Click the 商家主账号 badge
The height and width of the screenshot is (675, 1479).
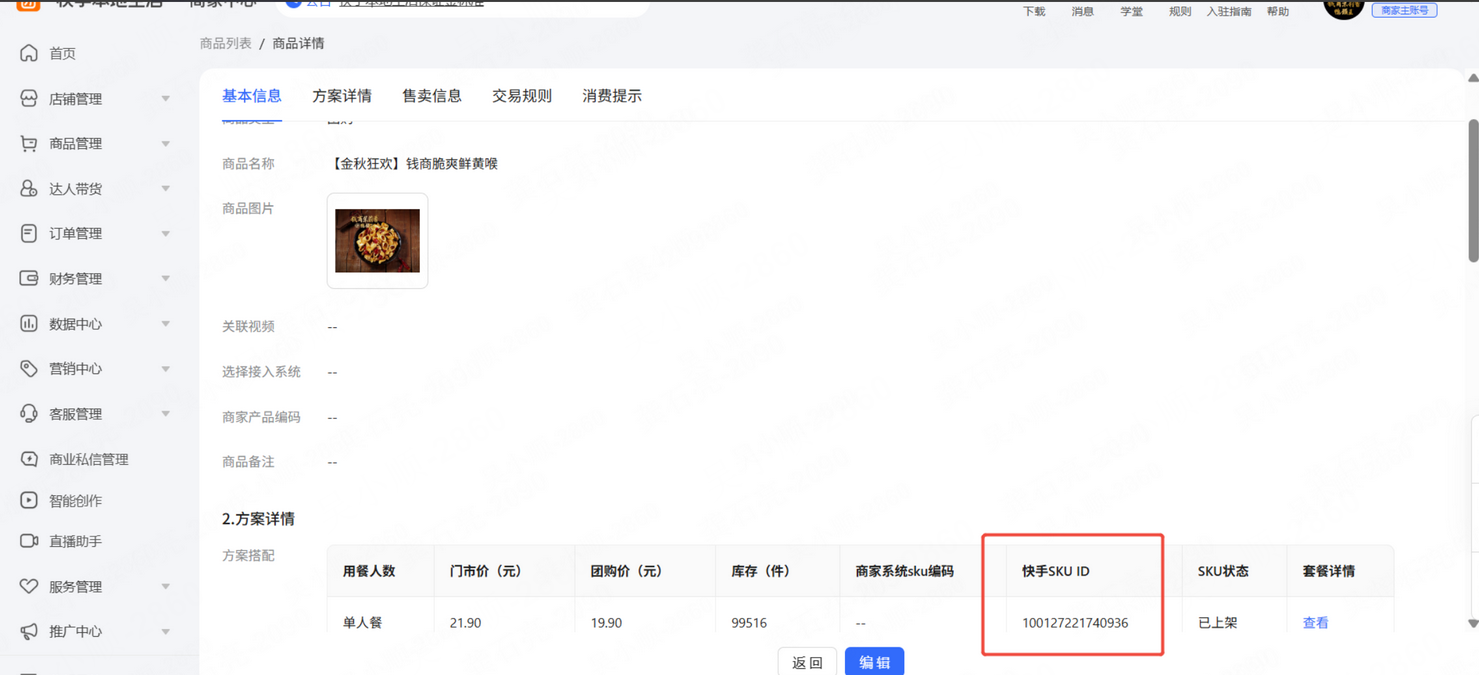click(x=1404, y=10)
